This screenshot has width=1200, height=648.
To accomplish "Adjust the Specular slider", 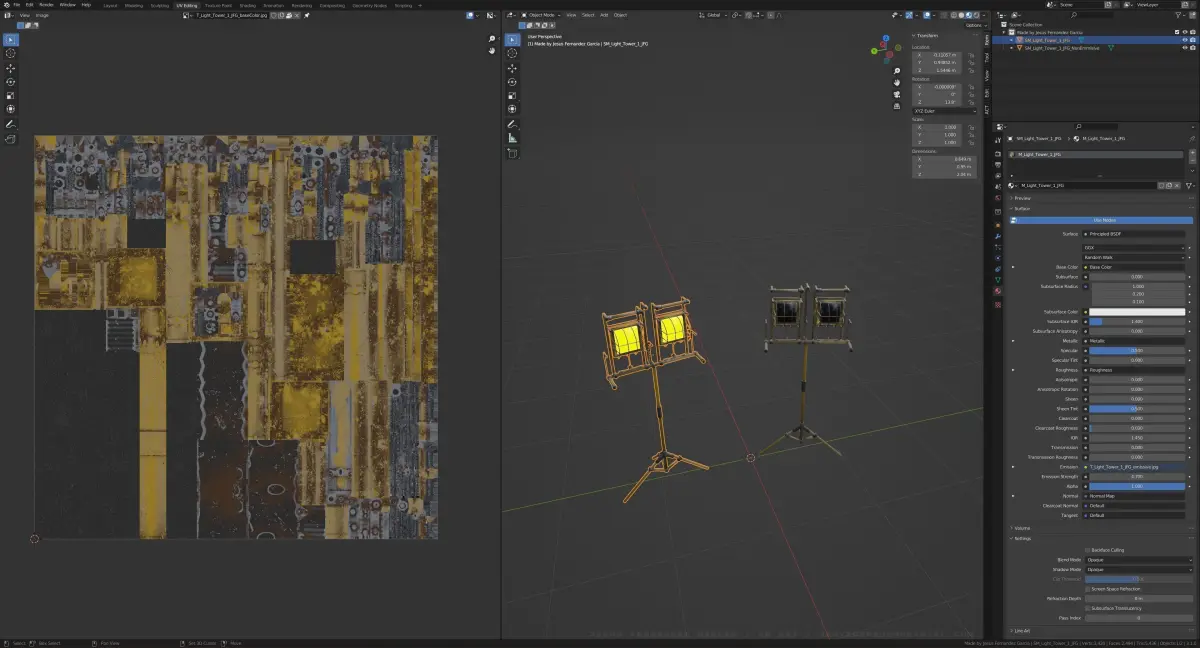I will click(1138, 351).
